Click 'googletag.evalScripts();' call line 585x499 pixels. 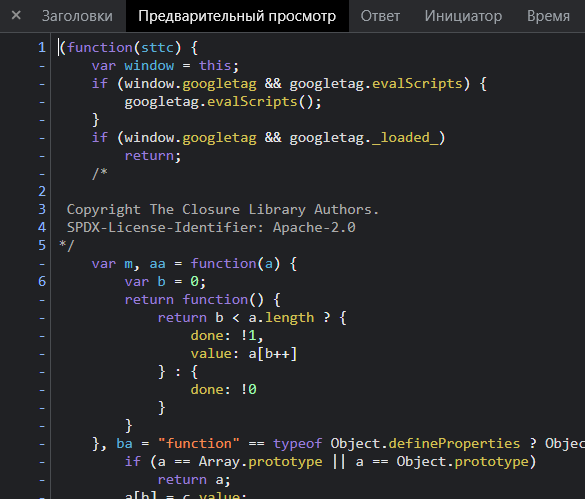223,102
